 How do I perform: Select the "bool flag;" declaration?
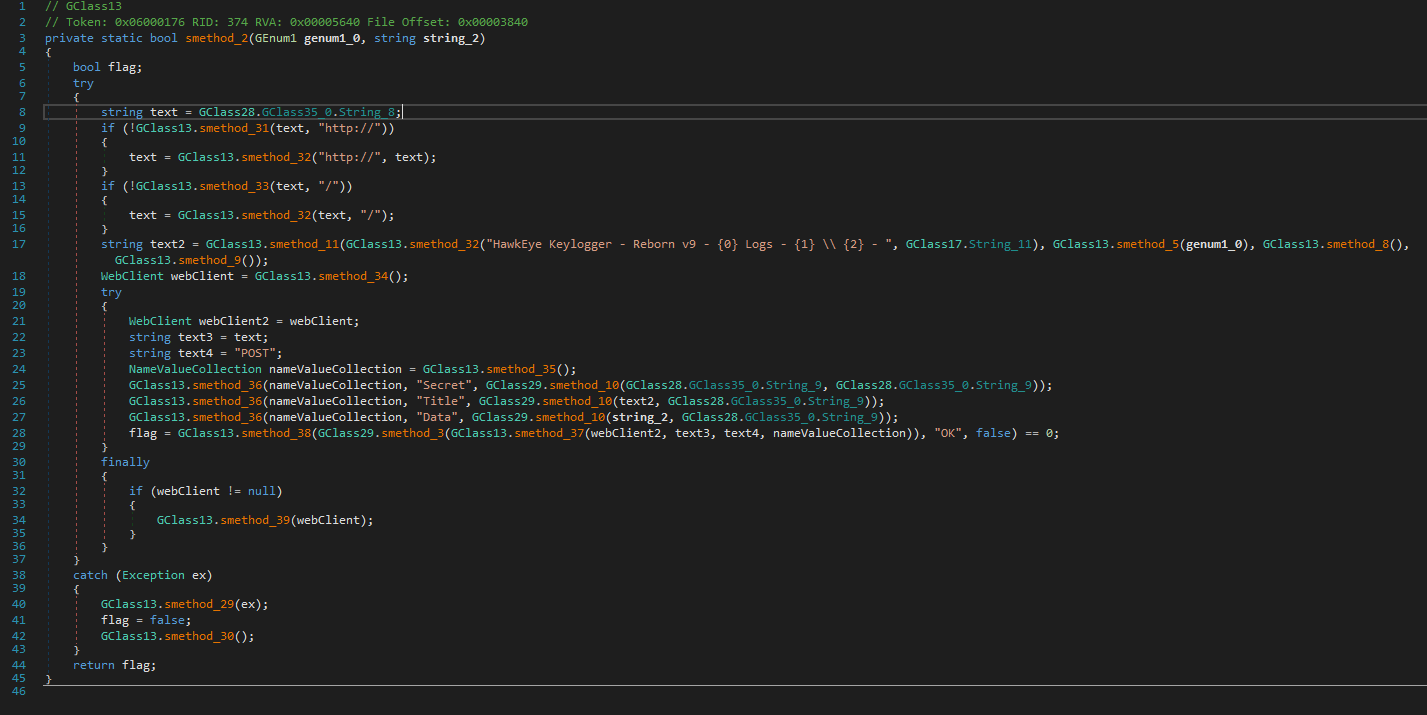(x=108, y=68)
